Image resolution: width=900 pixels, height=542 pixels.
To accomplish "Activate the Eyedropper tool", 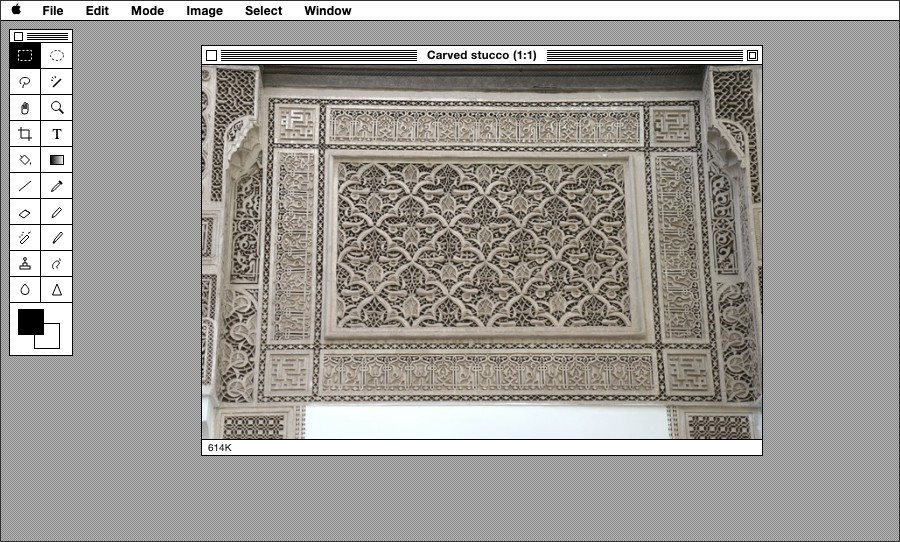I will [x=57, y=186].
